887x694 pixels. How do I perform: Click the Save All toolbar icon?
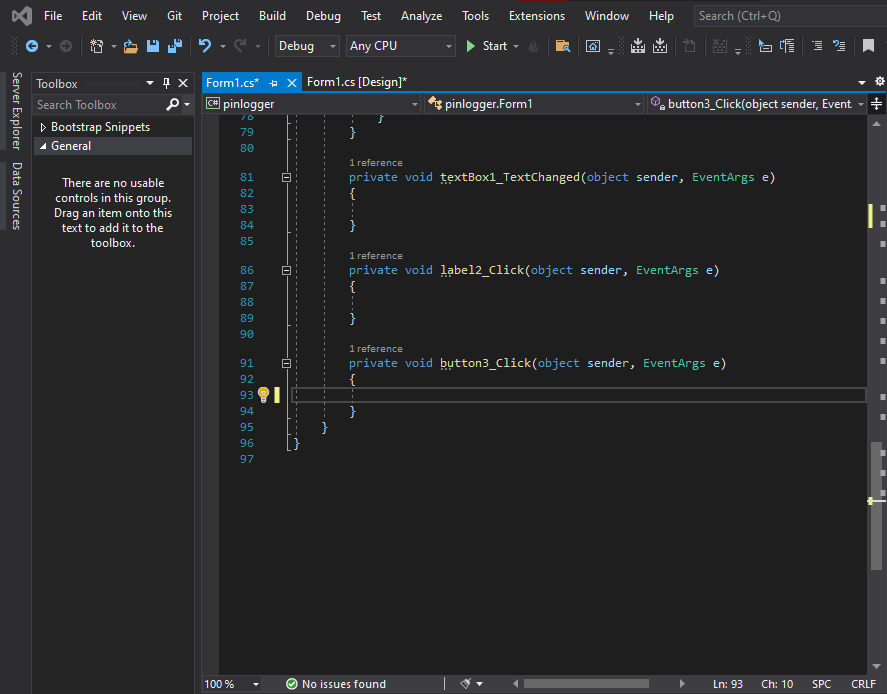click(174, 46)
